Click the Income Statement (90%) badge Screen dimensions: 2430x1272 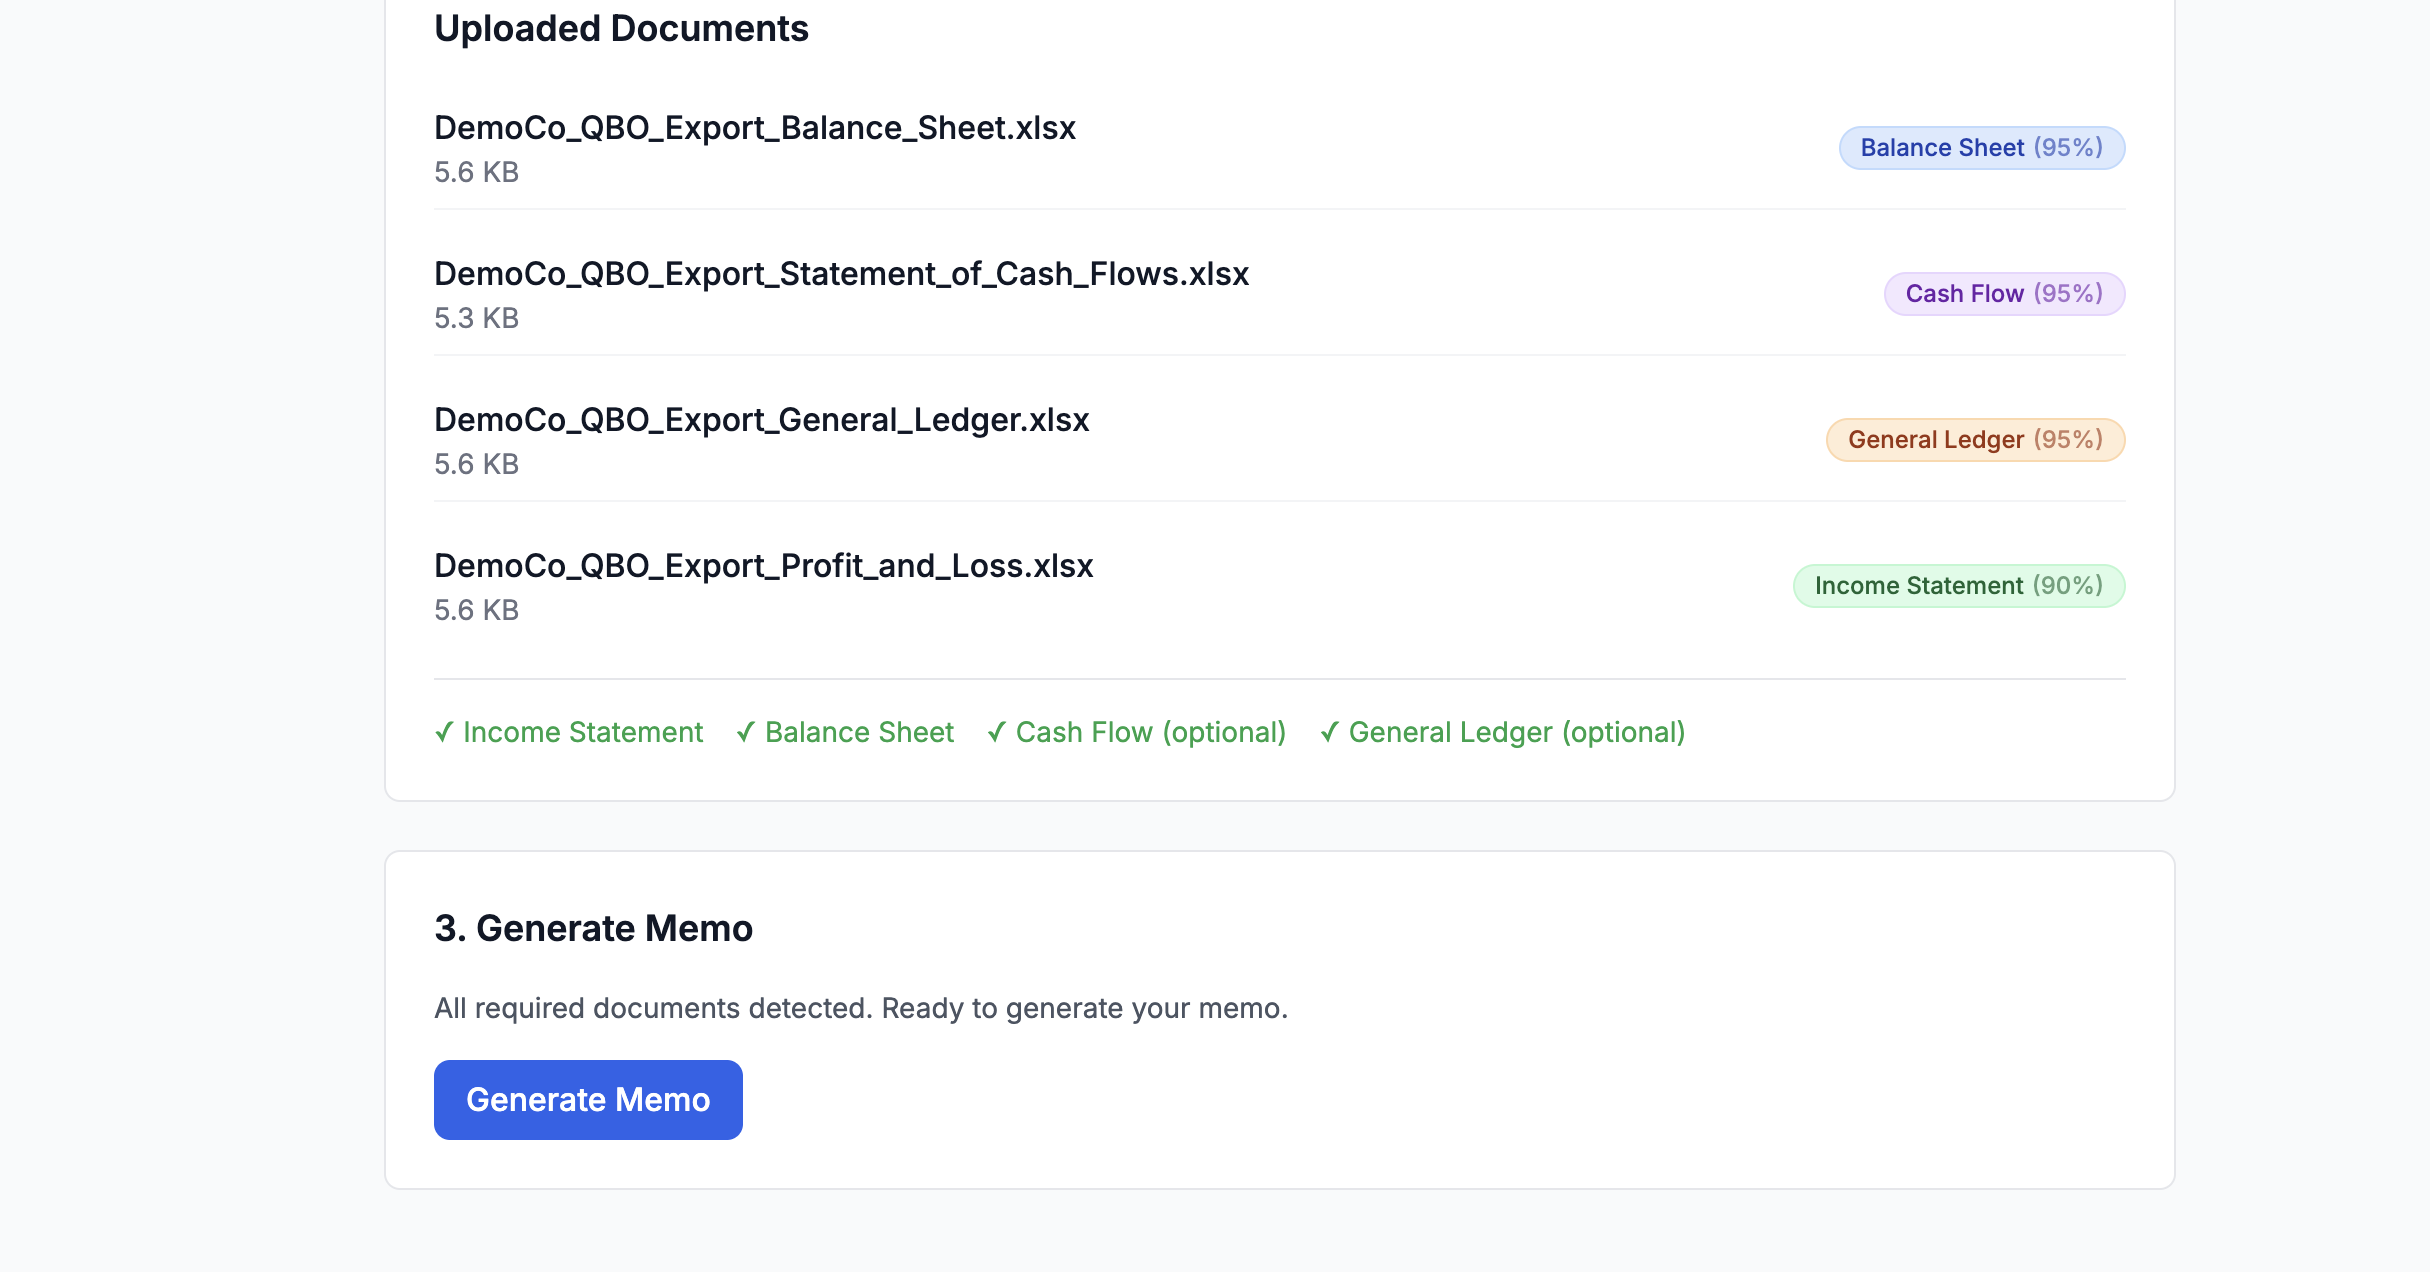click(x=1958, y=585)
